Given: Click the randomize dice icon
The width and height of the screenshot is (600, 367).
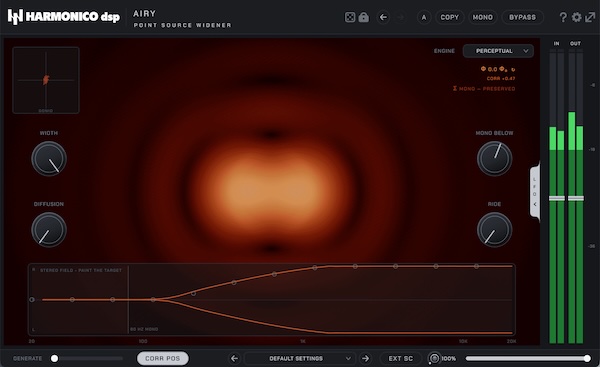Looking at the screenshot, I should point(350,17).
